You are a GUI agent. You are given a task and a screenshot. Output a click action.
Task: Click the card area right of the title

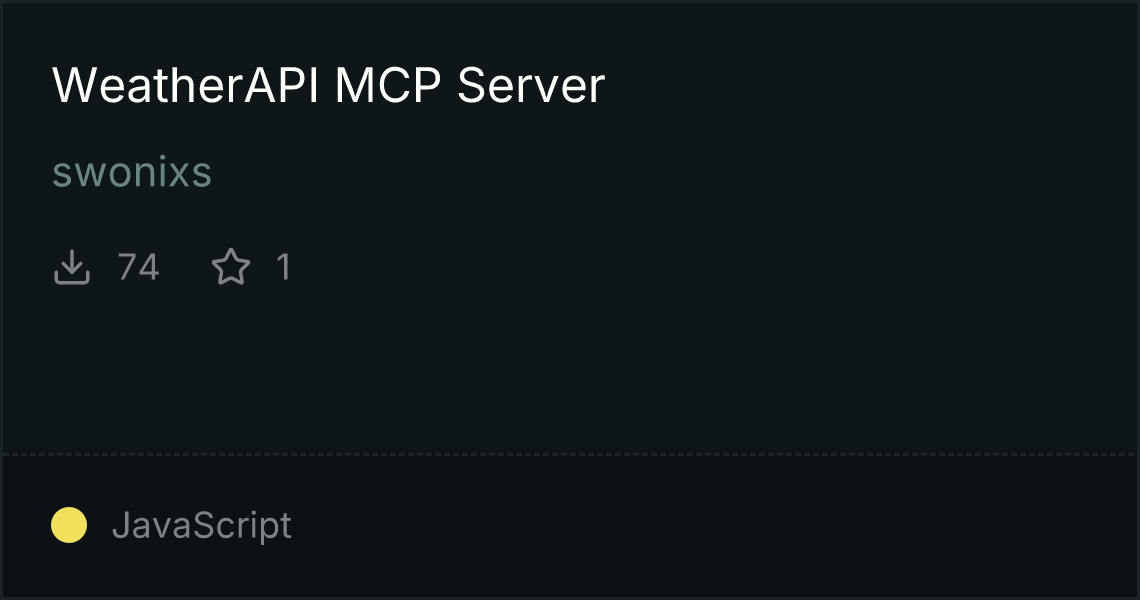pyautogui.click(x=869, y=85)
